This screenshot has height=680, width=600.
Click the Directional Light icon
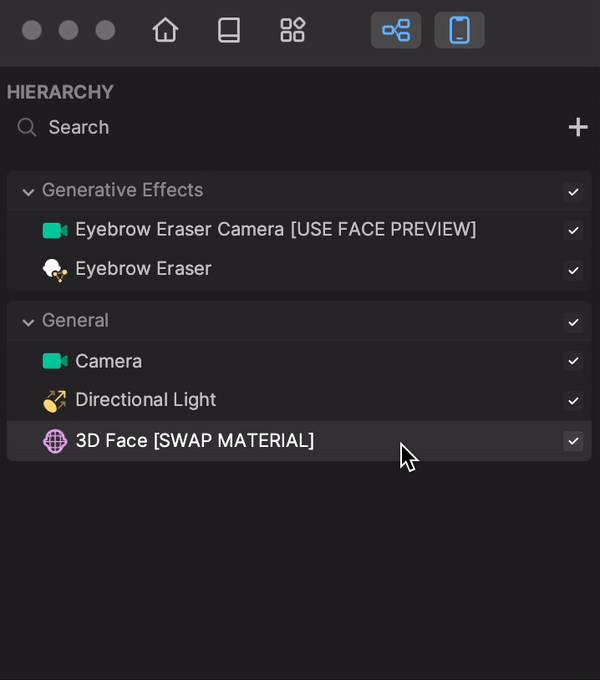(x=55, y=401)
